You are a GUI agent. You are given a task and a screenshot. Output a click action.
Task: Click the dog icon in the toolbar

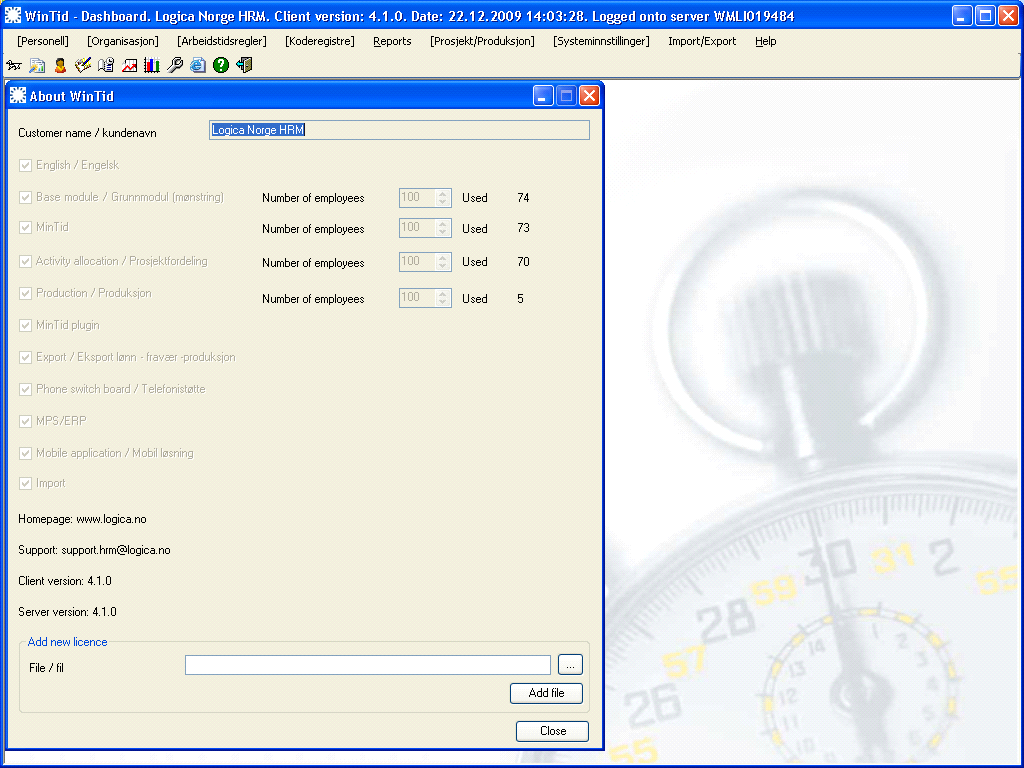pos(14,65)
